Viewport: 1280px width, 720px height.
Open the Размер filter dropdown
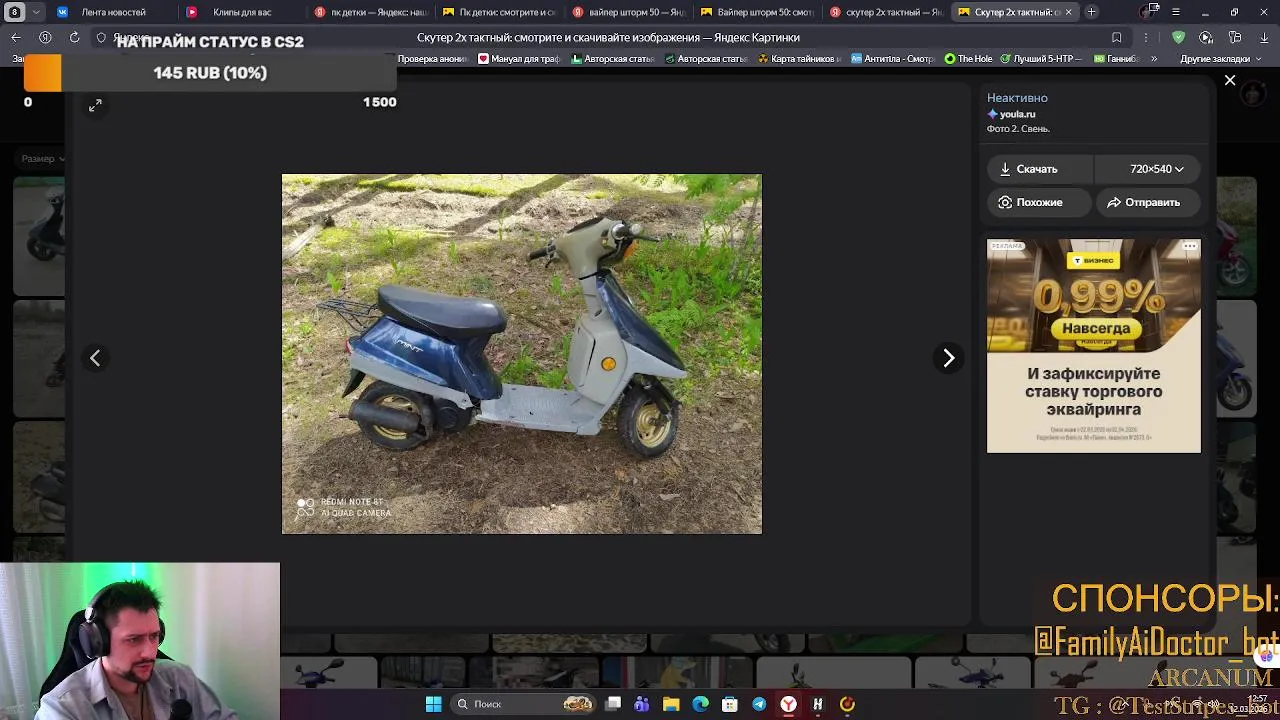coord(42,158)
